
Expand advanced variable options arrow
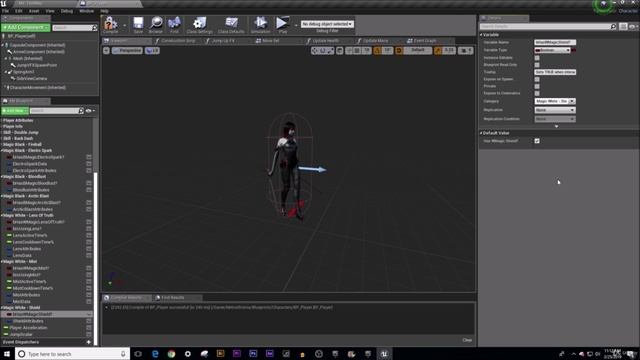[x=556, y=127]
